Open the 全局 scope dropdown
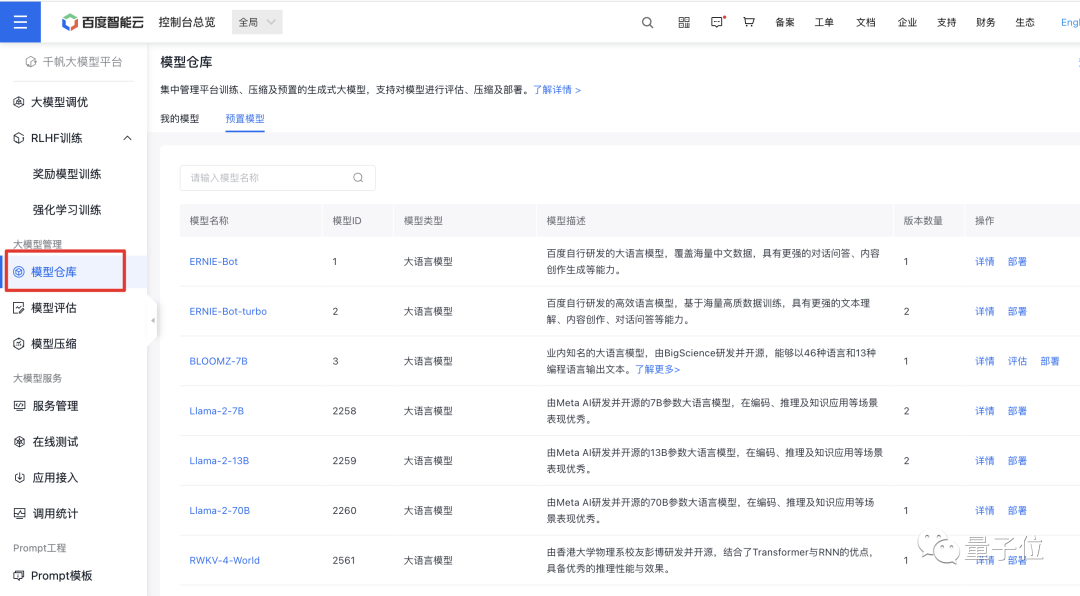The image size is (1080, 596). pos(256,21)
